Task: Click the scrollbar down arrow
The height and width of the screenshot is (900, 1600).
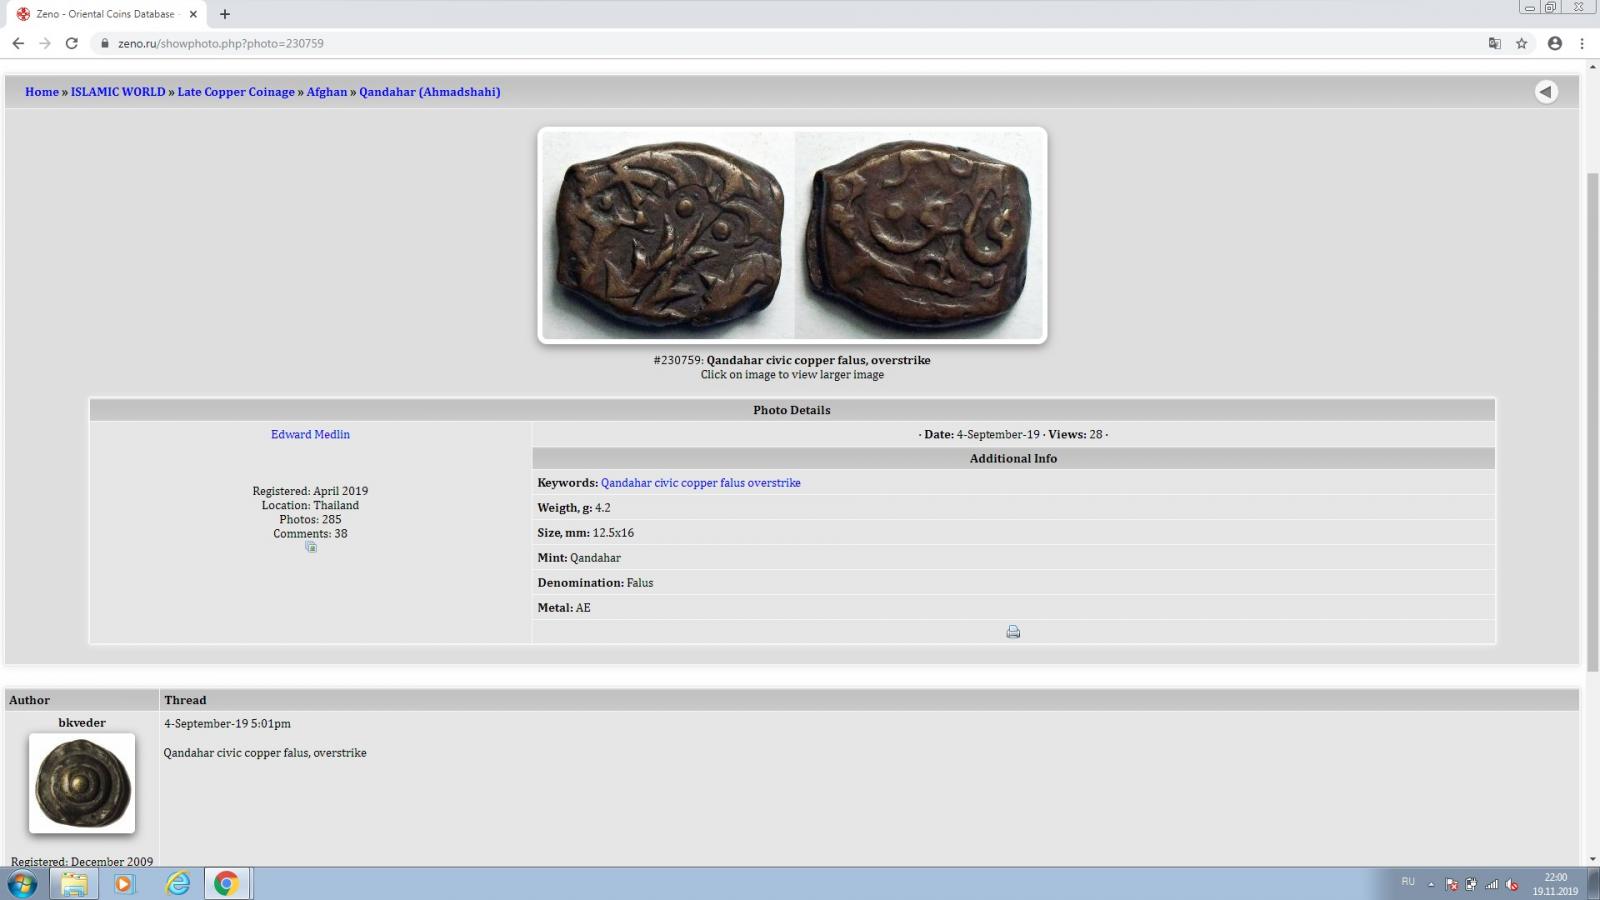Action: click(1593, 859)
